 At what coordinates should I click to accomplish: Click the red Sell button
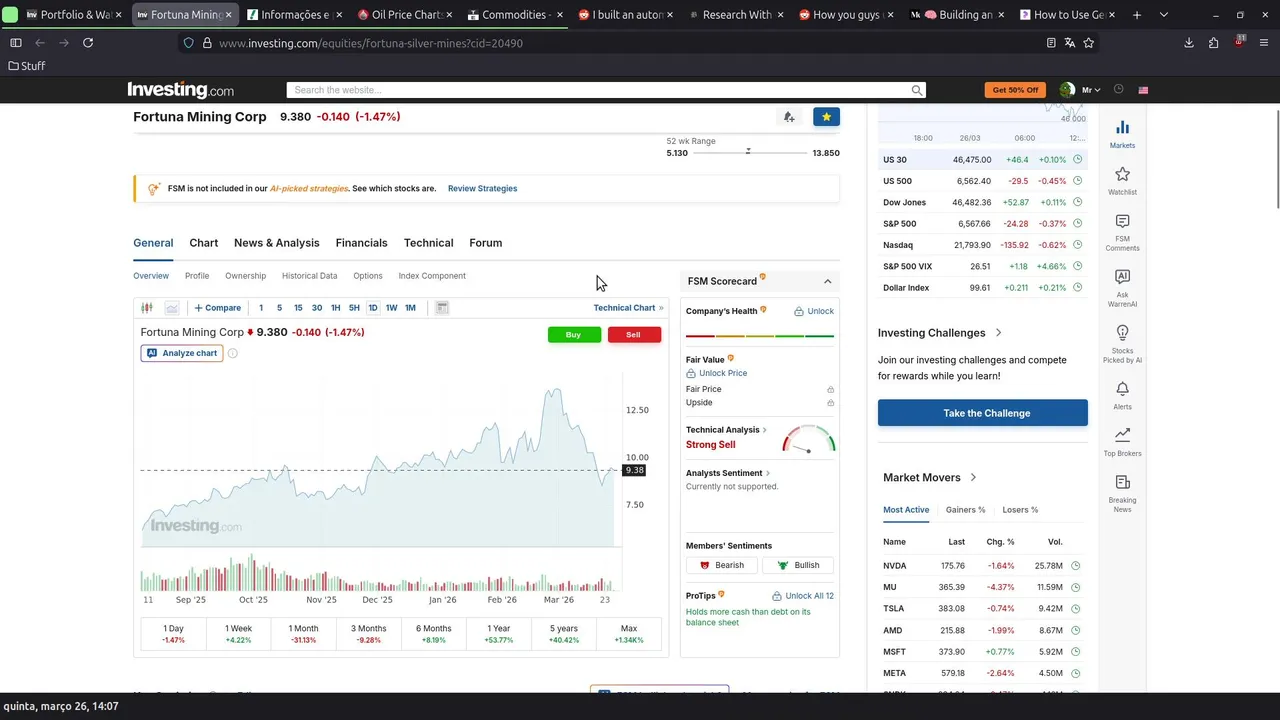634,335
